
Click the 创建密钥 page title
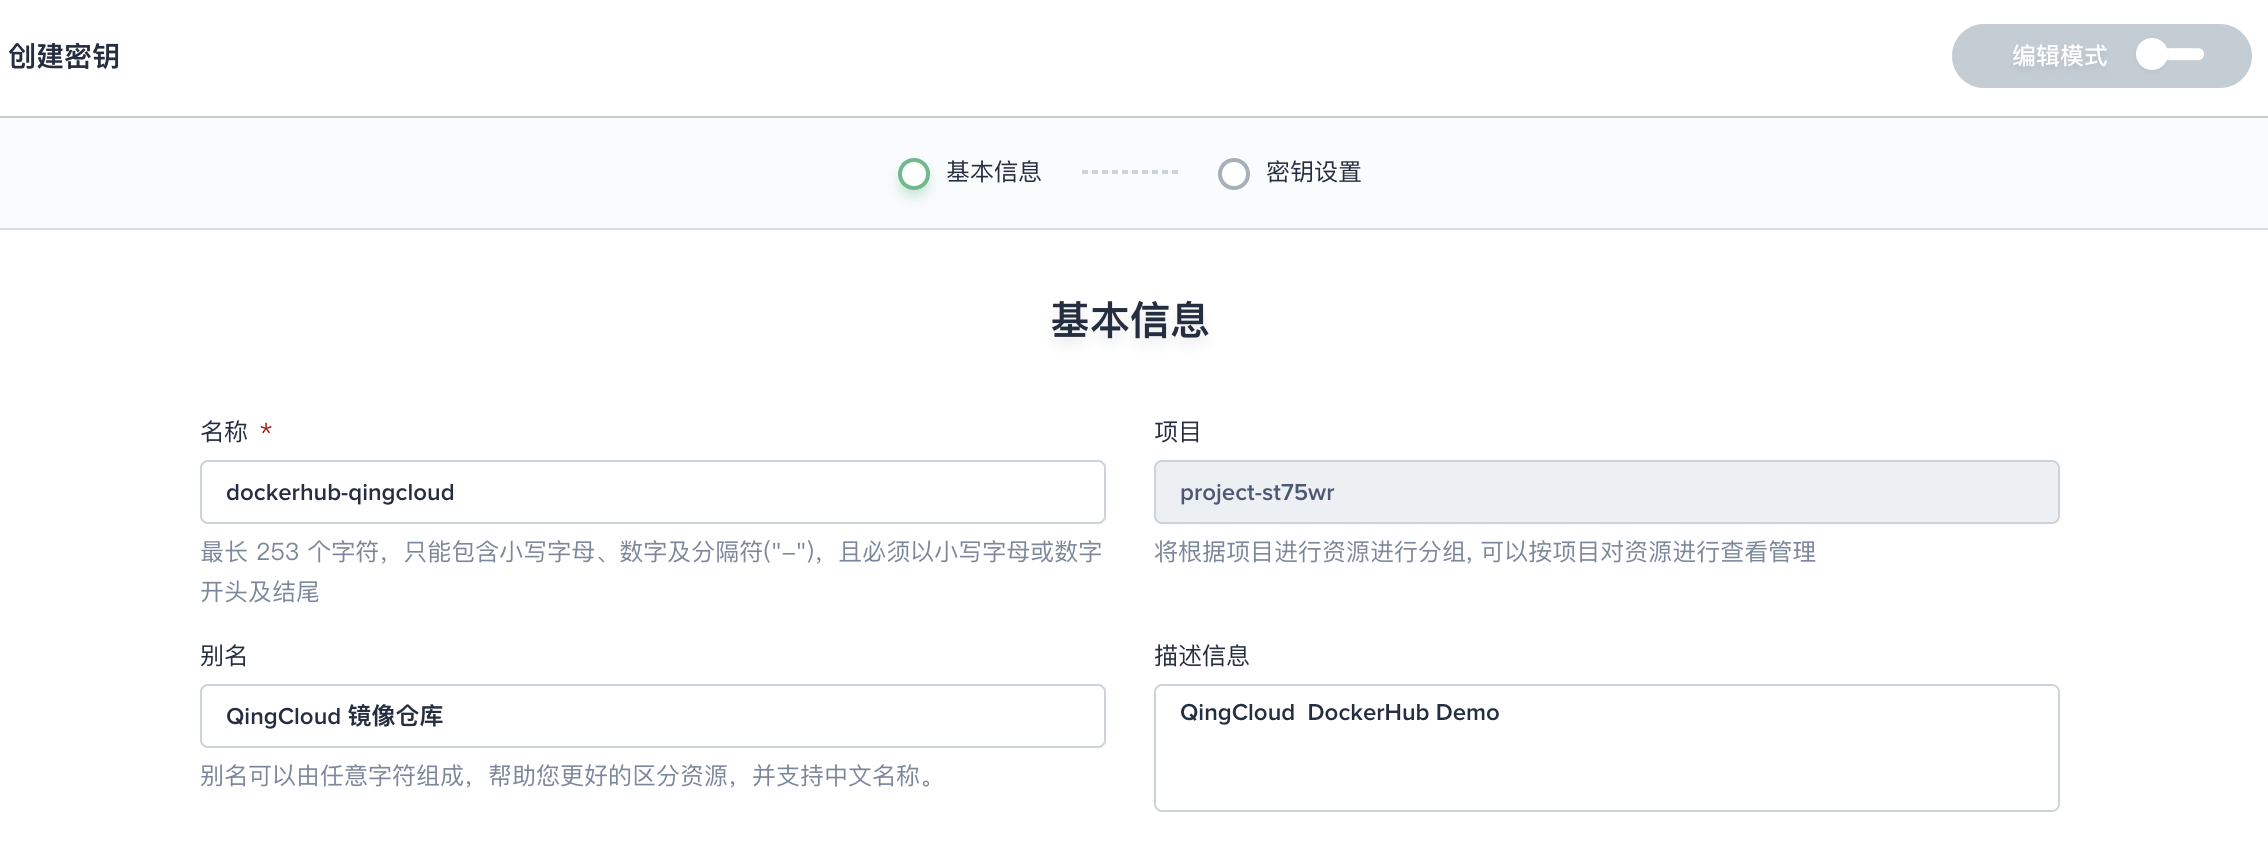(x=64, y=56)
